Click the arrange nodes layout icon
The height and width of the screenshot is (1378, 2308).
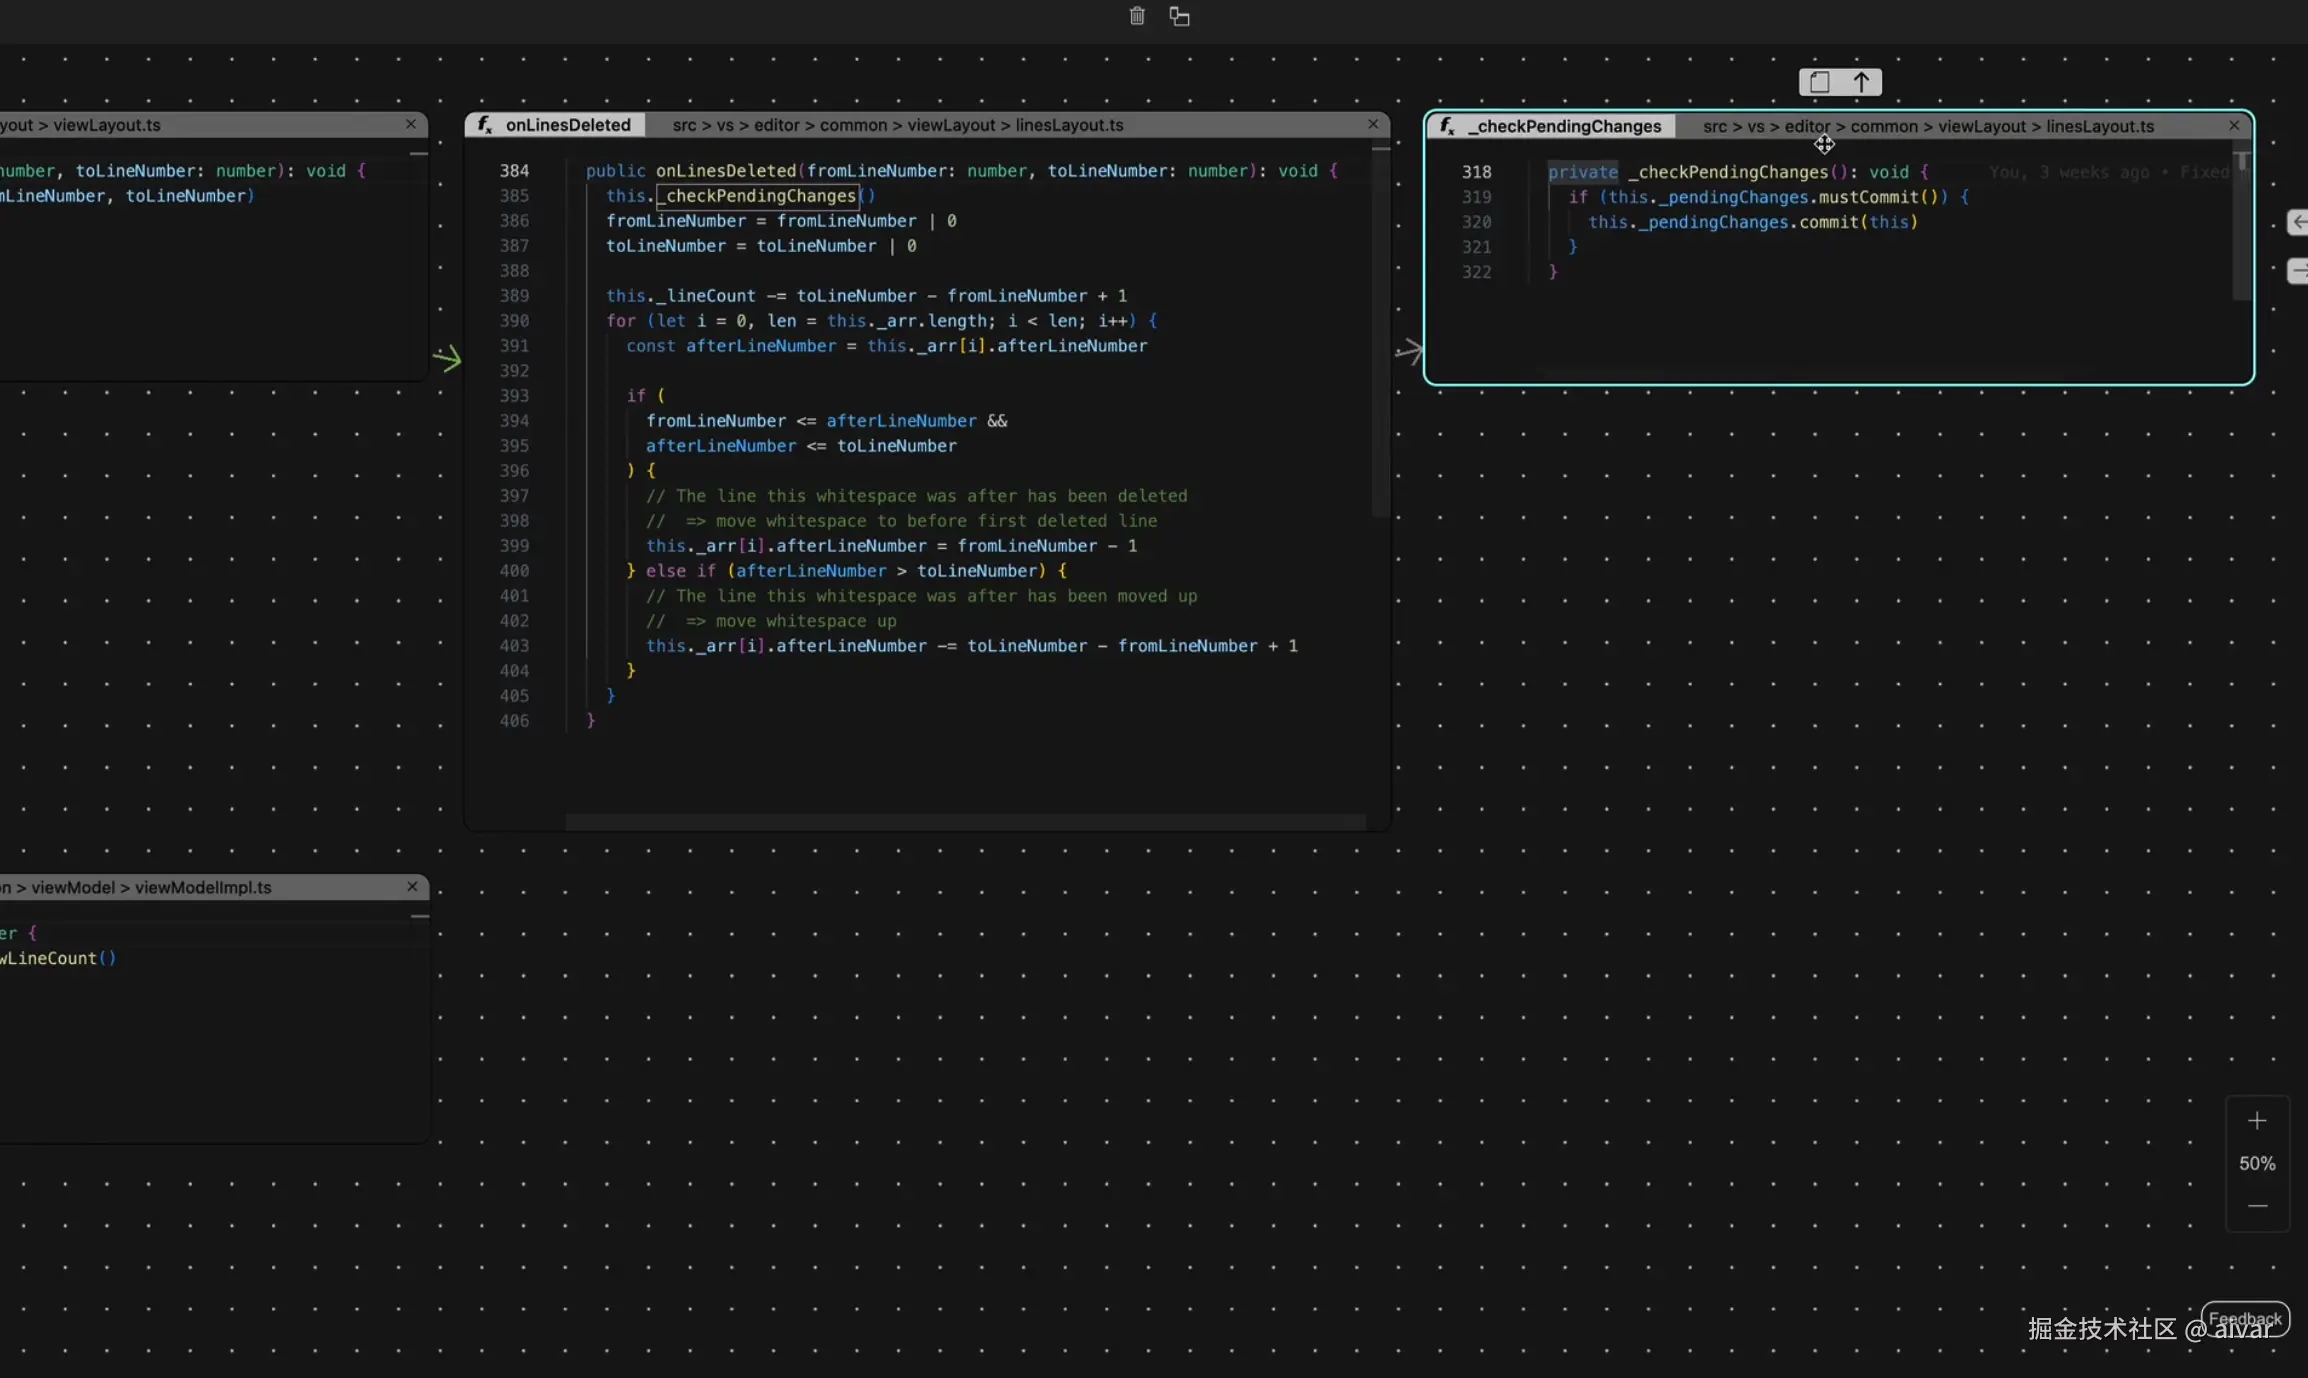(1180, 16)
